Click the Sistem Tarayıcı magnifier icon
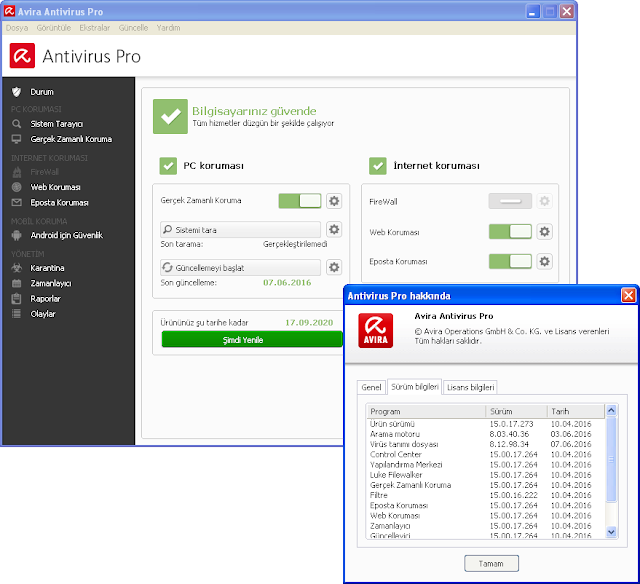Screen dimensions: 640x584 (16, 124)
